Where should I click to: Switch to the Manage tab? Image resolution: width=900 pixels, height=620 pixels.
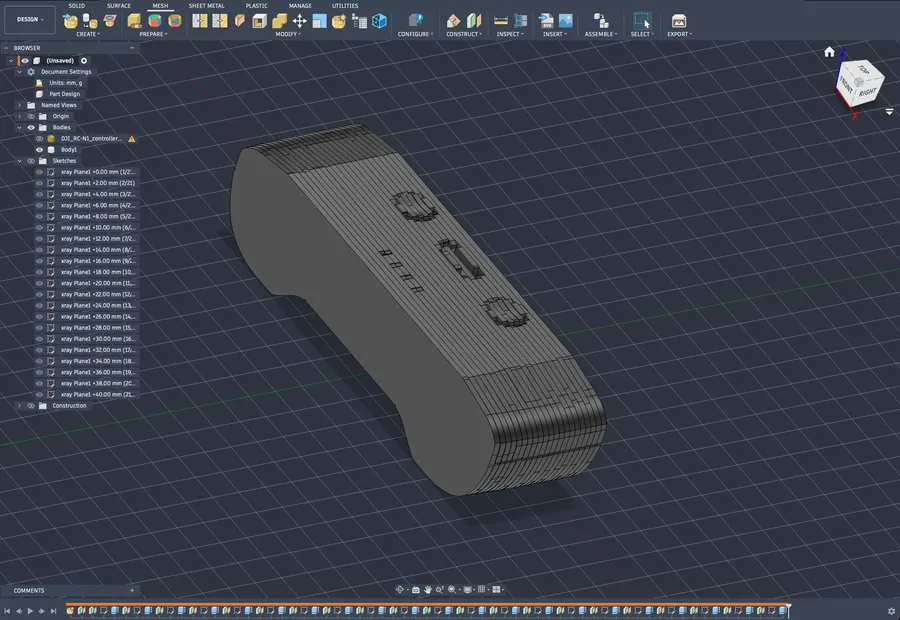(300, 6)
